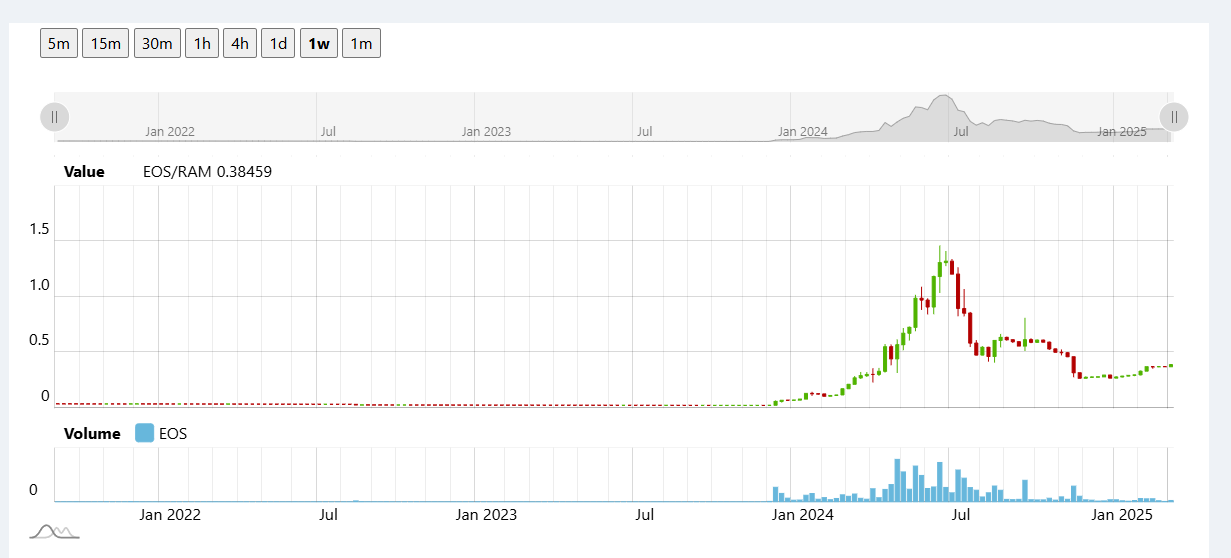Screen dimensions: 1231x558
Task: Click the chart logo icon at bottom-left
Action: (x=54, y=531)
